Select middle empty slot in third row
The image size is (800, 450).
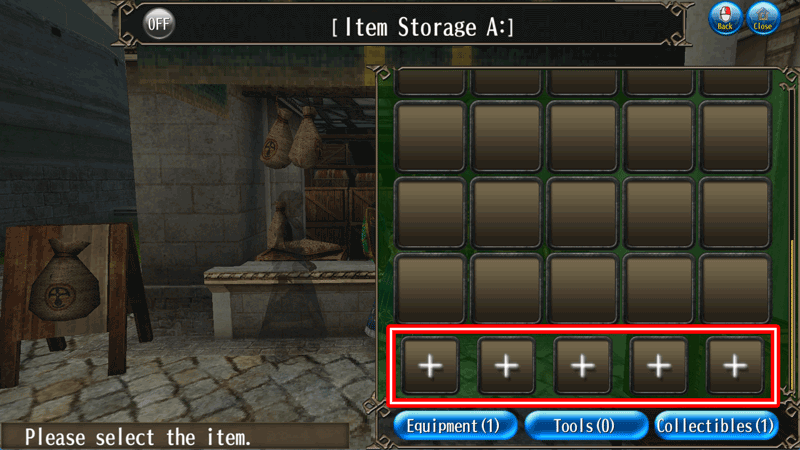pos(583,213)
